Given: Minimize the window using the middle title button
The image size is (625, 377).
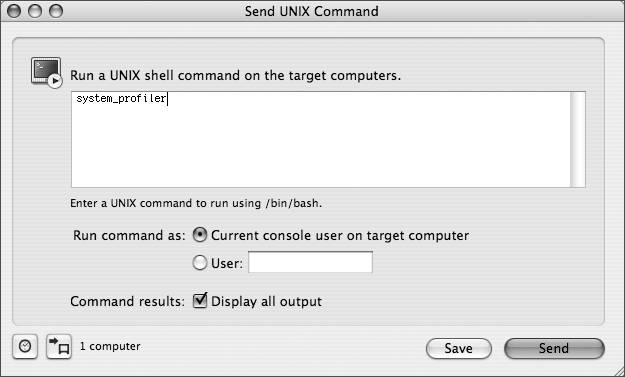Looking at the screenshot, I should 35,11.
